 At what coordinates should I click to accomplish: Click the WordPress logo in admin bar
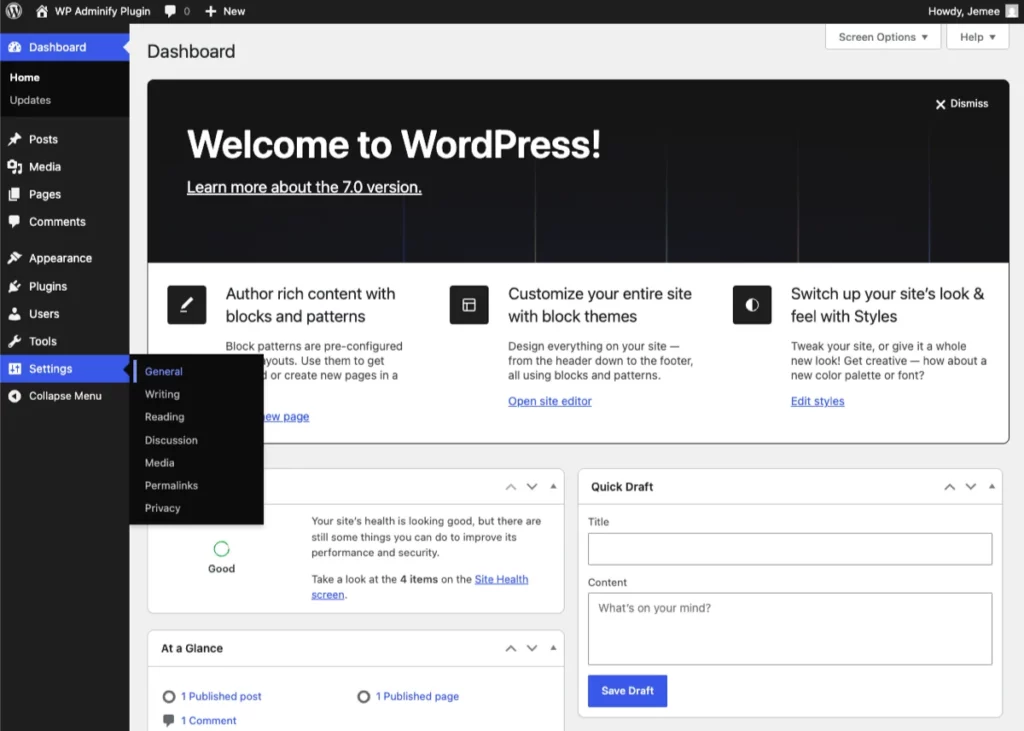(14, 11)
